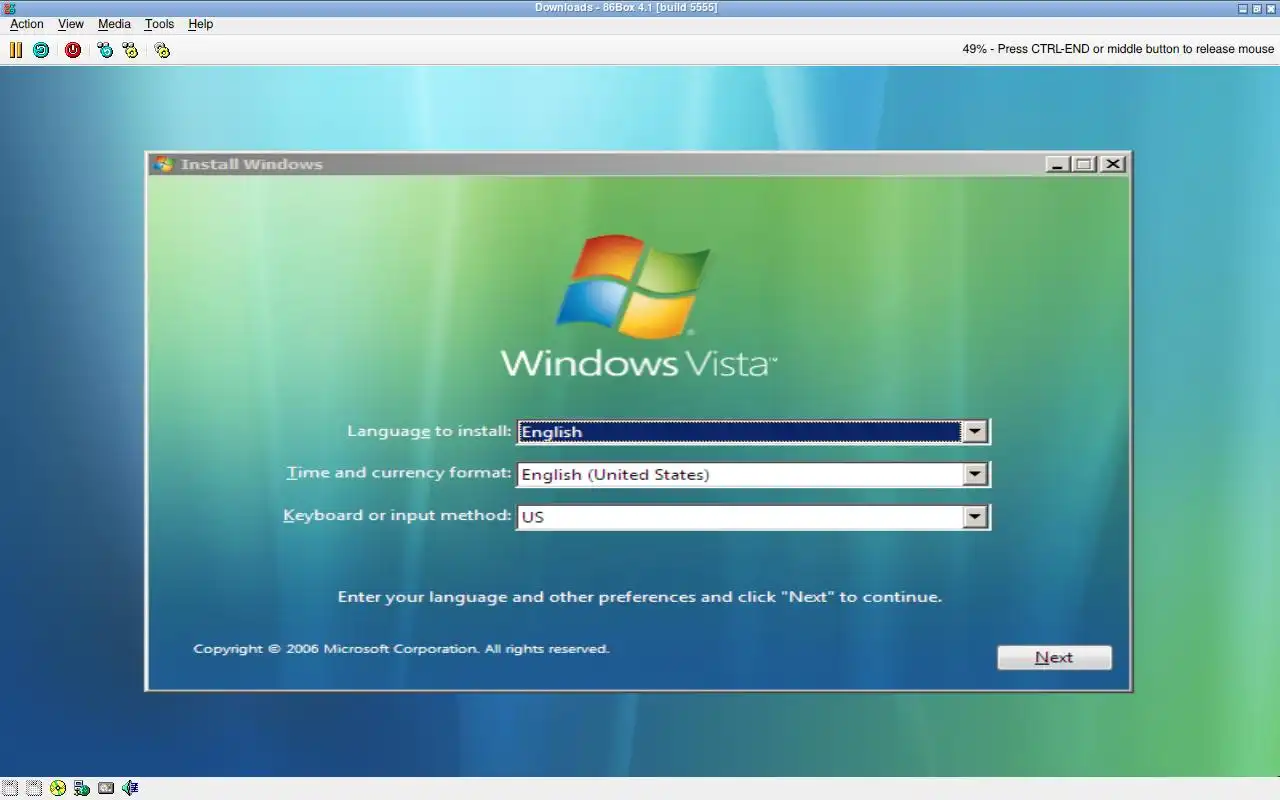Click the 86Box app icon in title bar

coord(9,8)
